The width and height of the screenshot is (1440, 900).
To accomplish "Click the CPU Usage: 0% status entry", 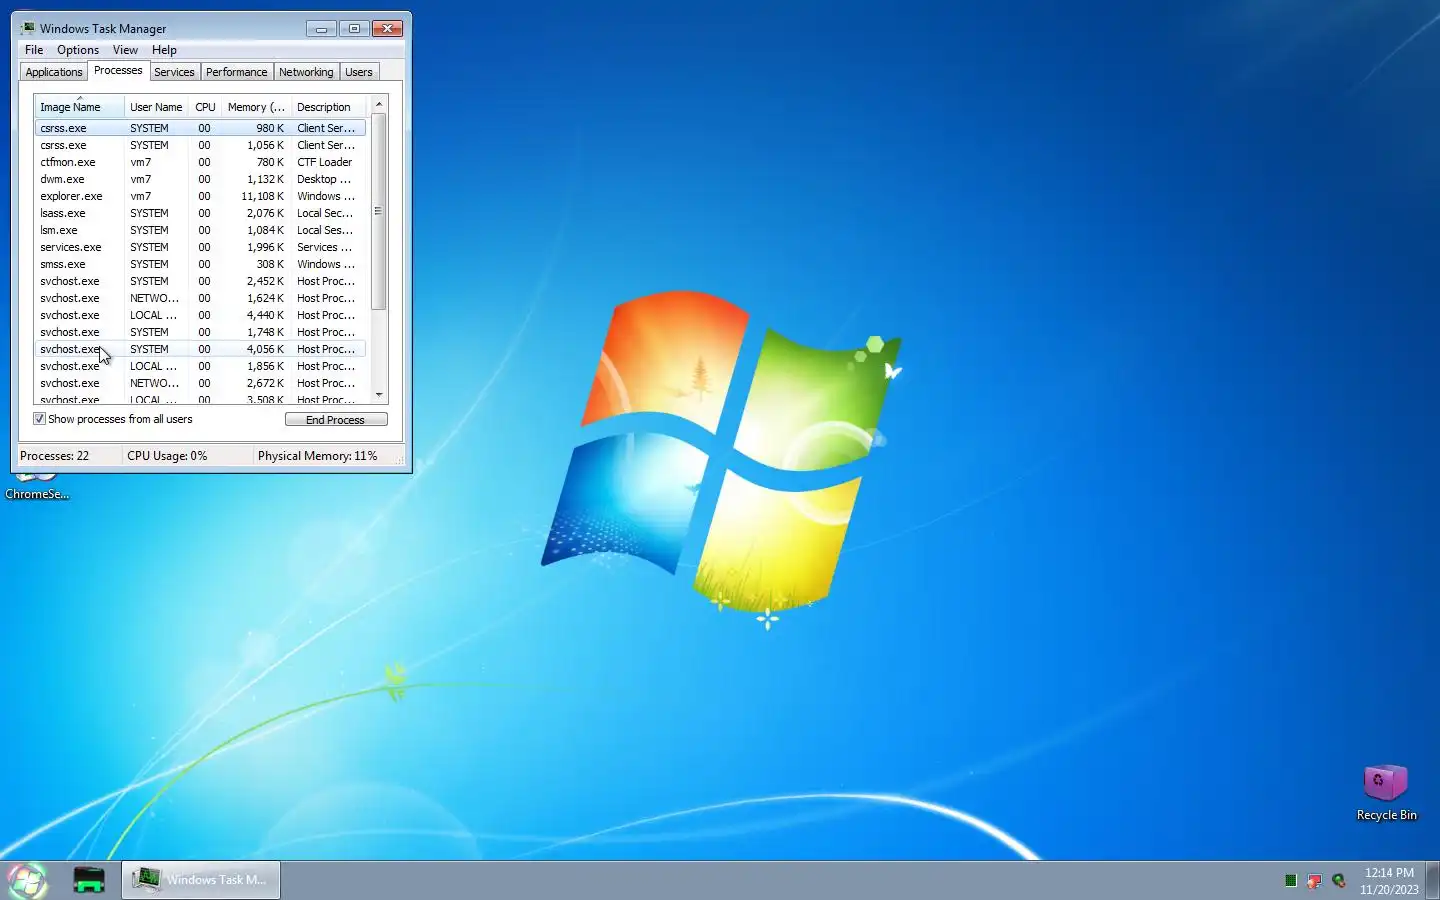I will 167,456.
